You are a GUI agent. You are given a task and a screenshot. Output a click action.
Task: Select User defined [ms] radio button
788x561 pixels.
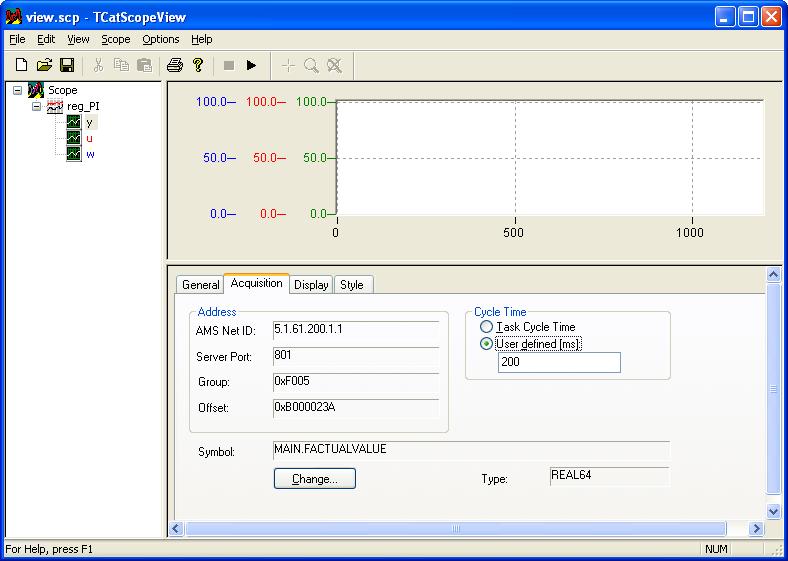point(486,344)
